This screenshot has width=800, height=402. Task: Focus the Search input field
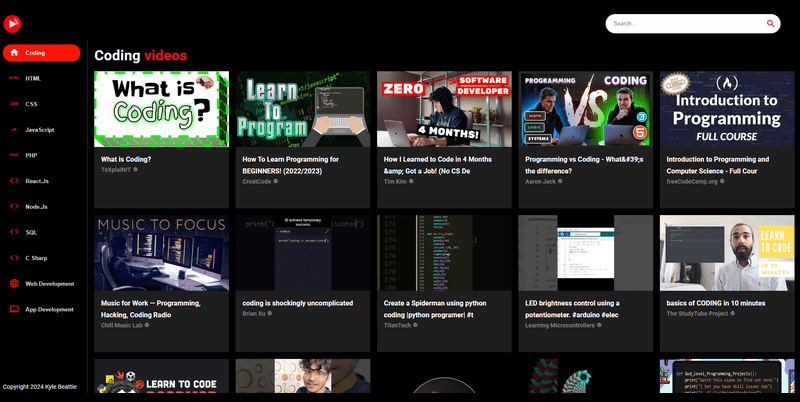click(686, 23)
